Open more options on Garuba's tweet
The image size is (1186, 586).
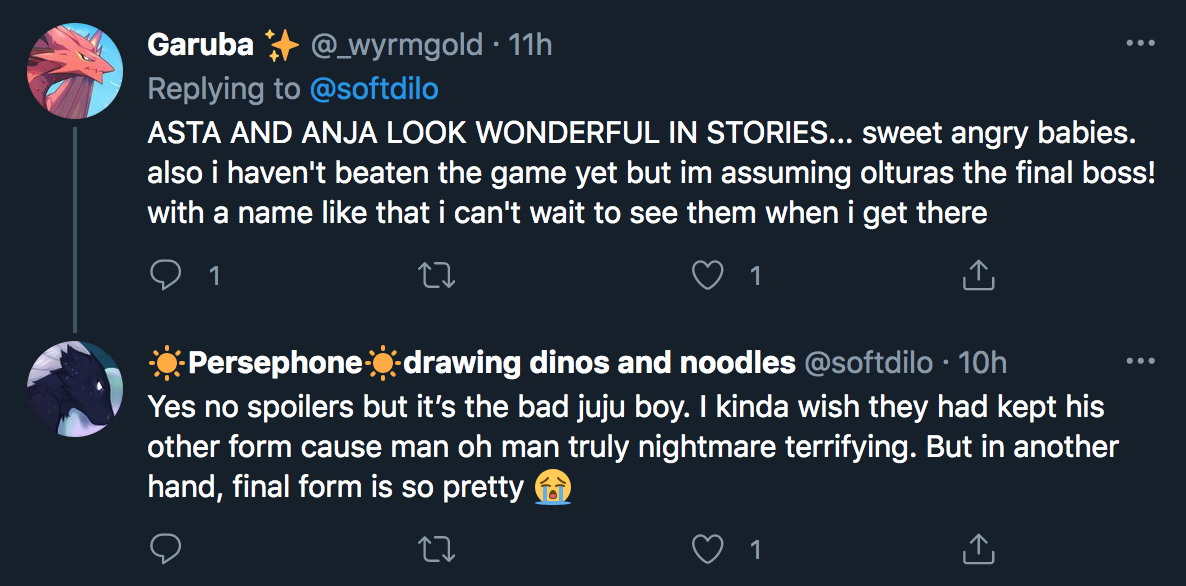(1141, 44)
